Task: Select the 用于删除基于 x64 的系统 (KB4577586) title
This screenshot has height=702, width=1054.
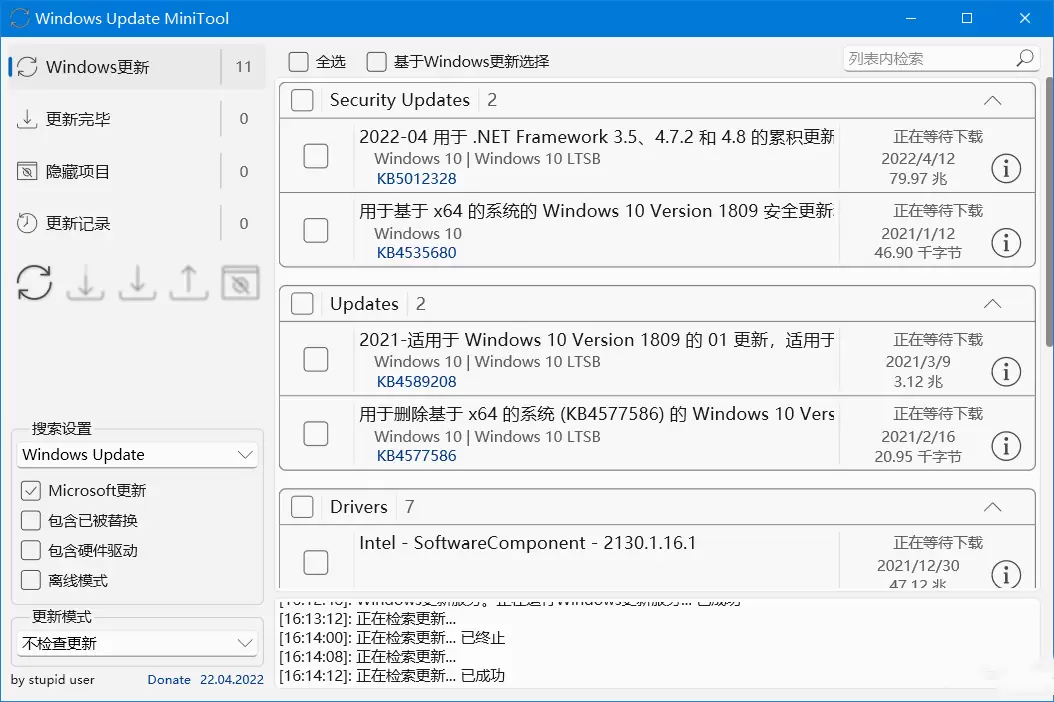Action: (x=596, y=414)
